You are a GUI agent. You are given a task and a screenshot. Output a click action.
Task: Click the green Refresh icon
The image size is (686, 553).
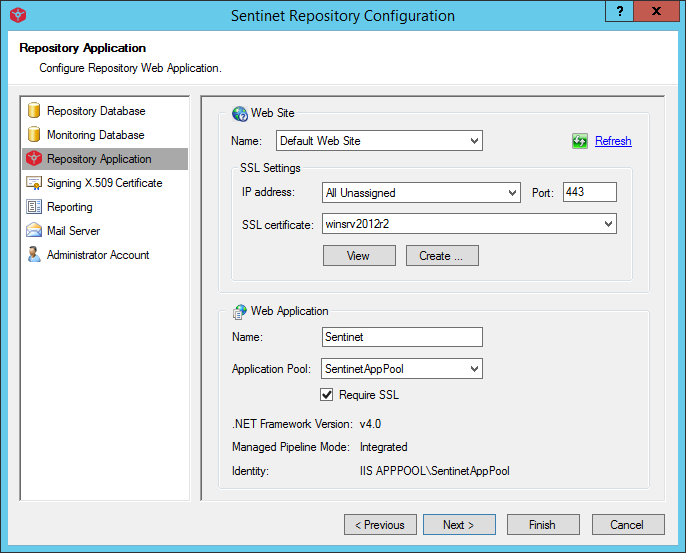[580, 141]
